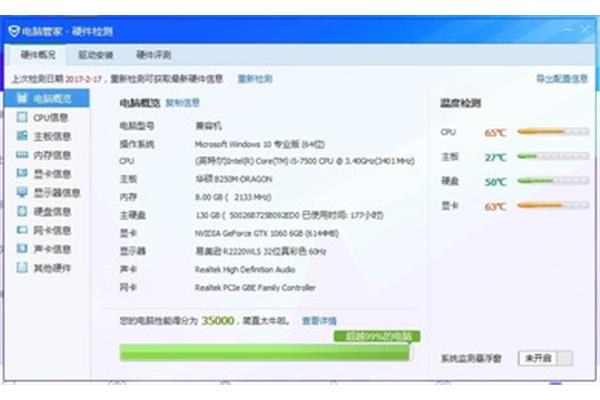
Task: Click the green percentile badge above the bar
Action: pyautogui.click(x=377, y=336)
